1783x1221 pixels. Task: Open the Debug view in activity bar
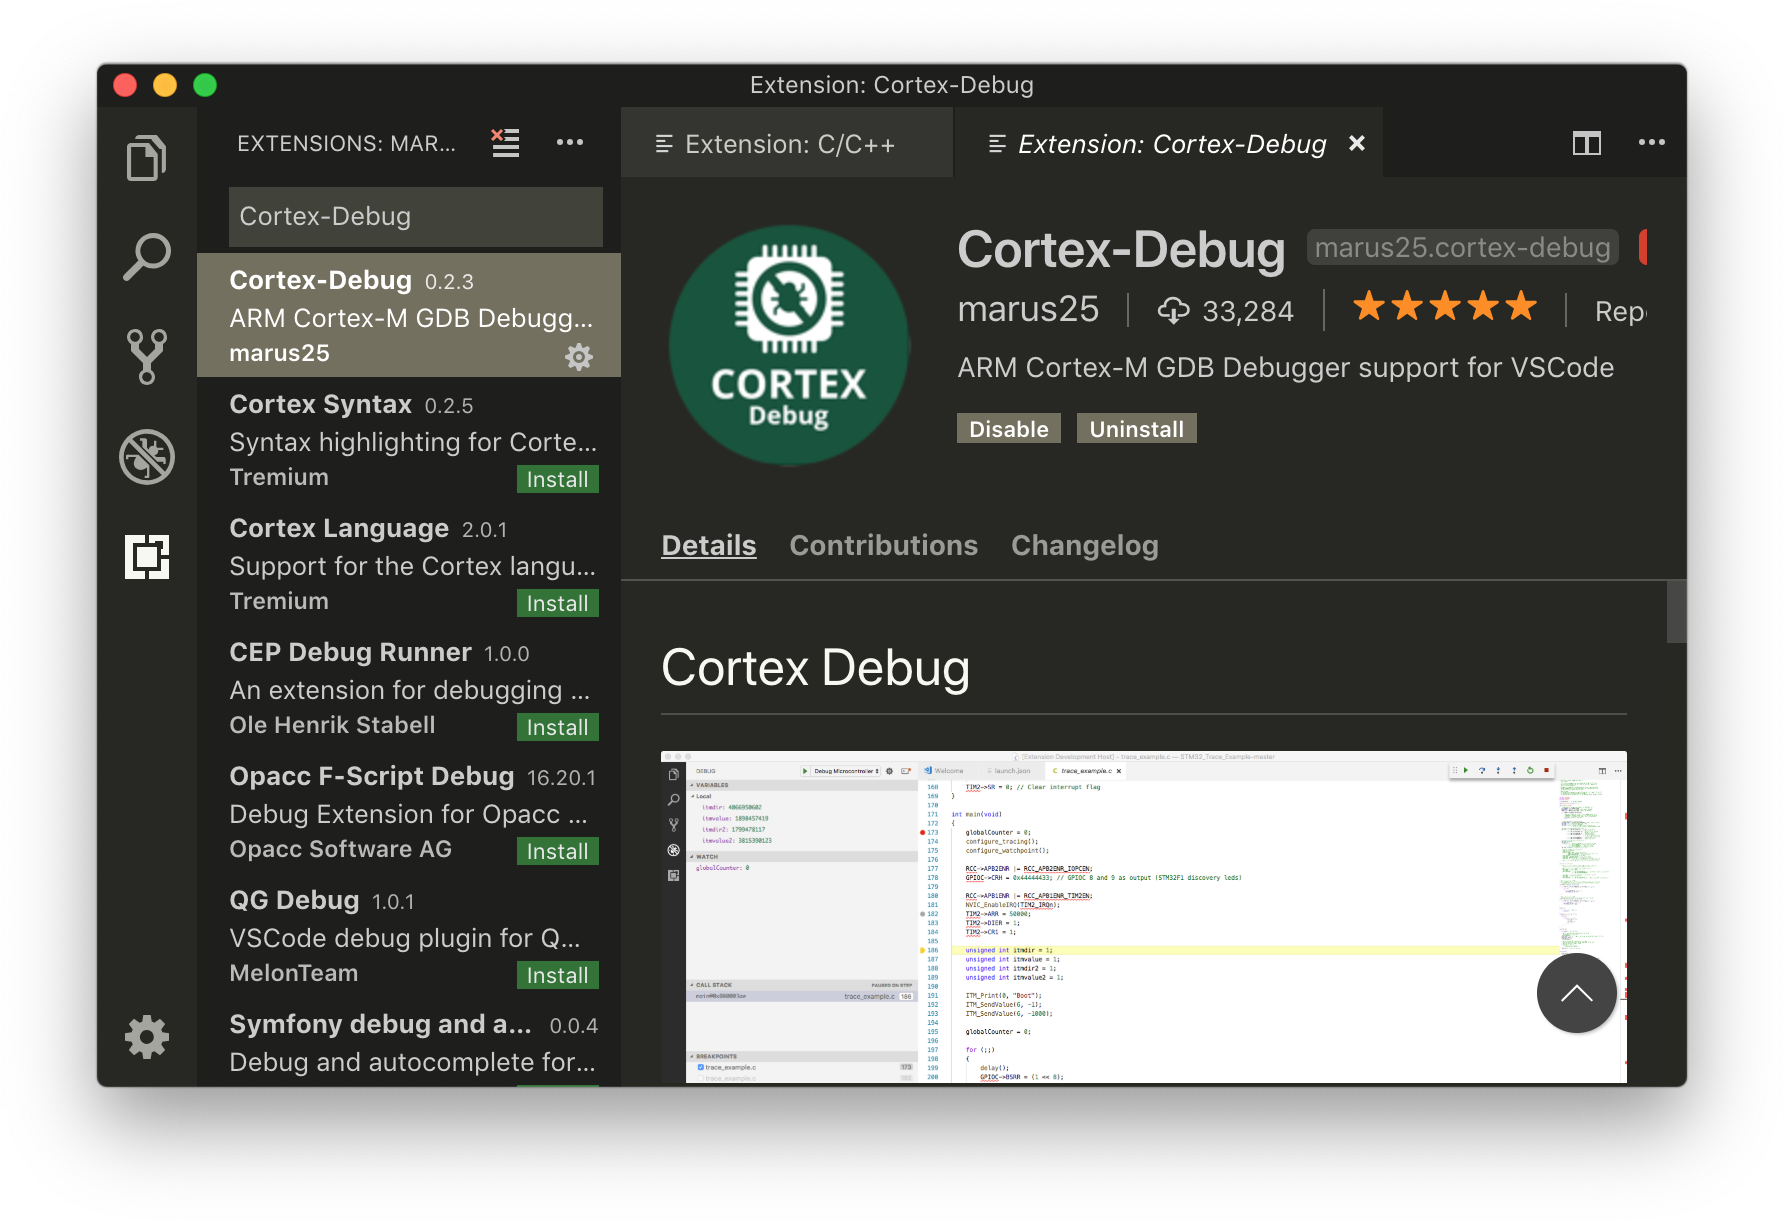pos(146,457)
